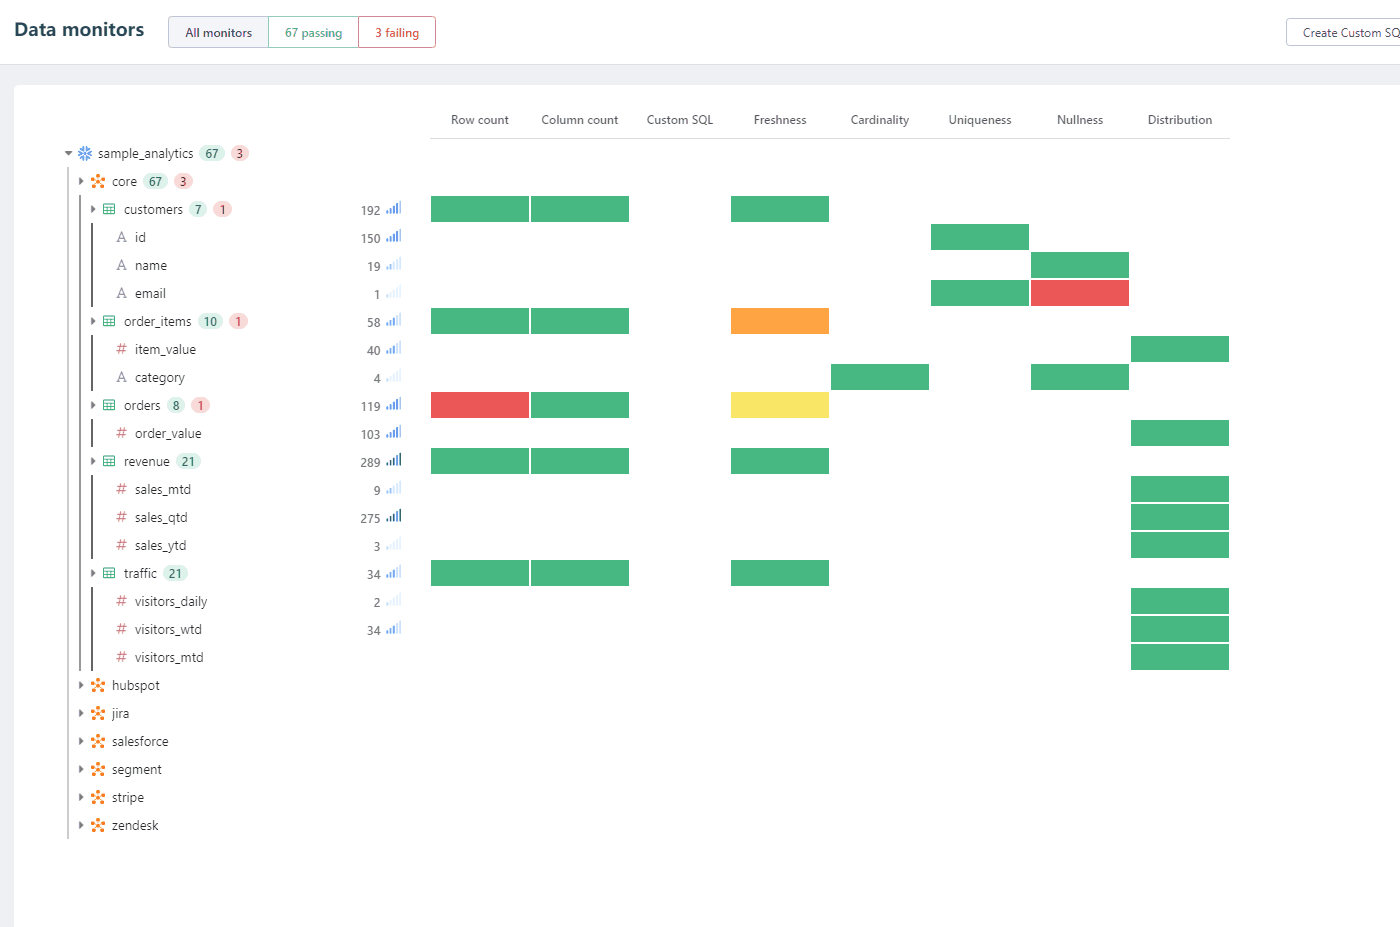Viewport: 1400px width, 927px height.
Task: Click the orange schema icon next to zendesk
Action: (x=98, y=825)
